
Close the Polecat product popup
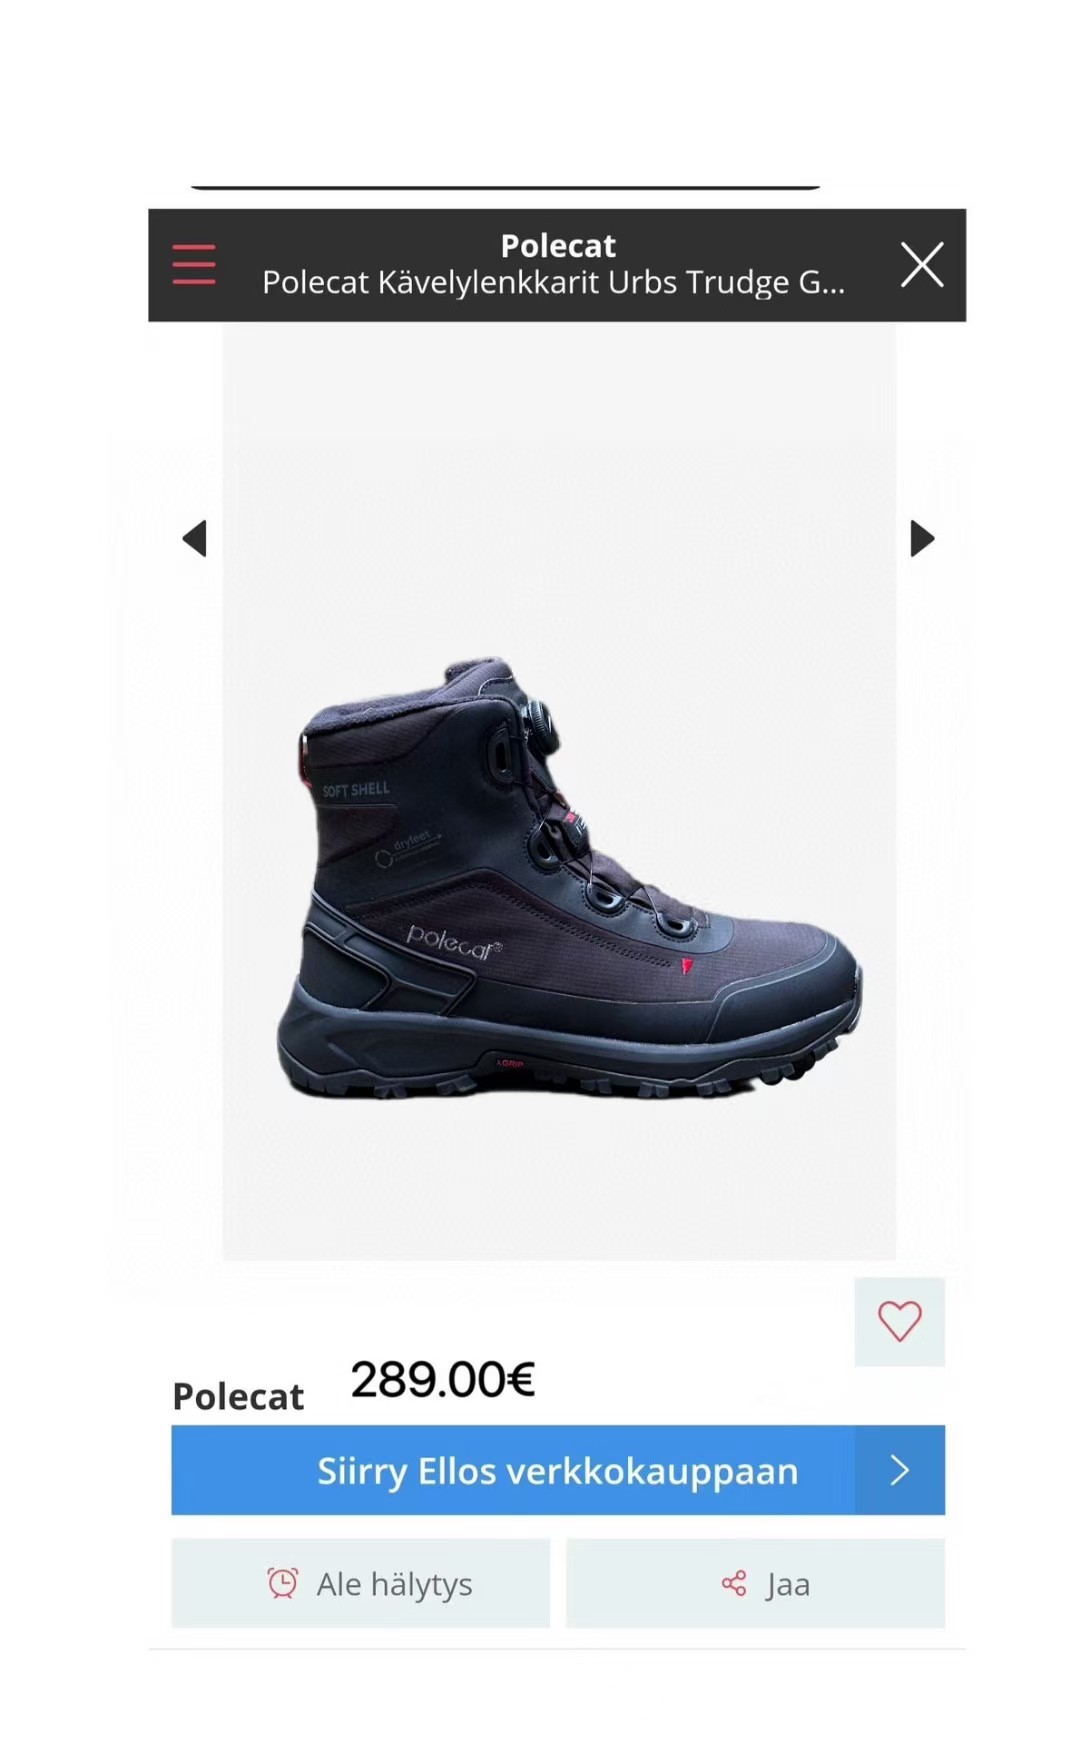922,265
